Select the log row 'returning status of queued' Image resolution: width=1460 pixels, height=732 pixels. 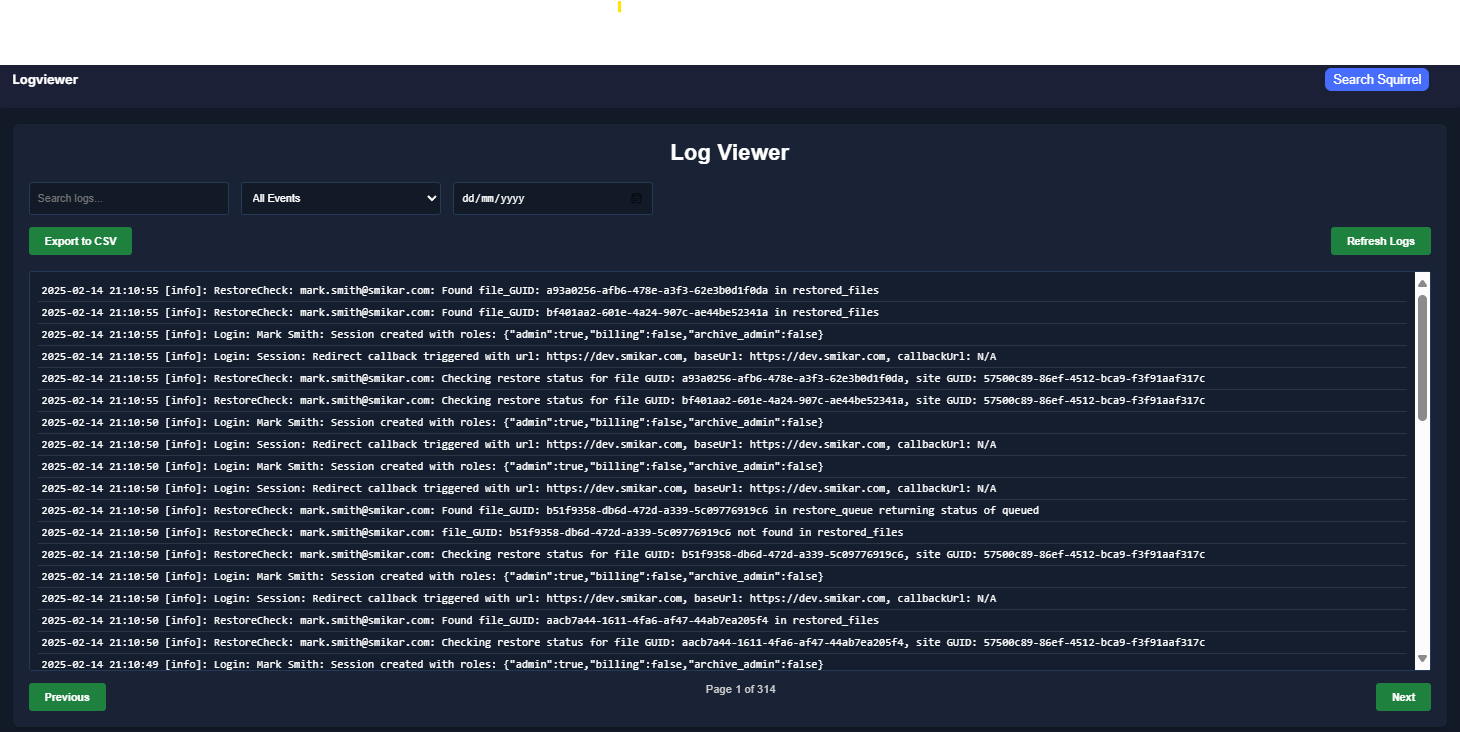coord(540,510)
